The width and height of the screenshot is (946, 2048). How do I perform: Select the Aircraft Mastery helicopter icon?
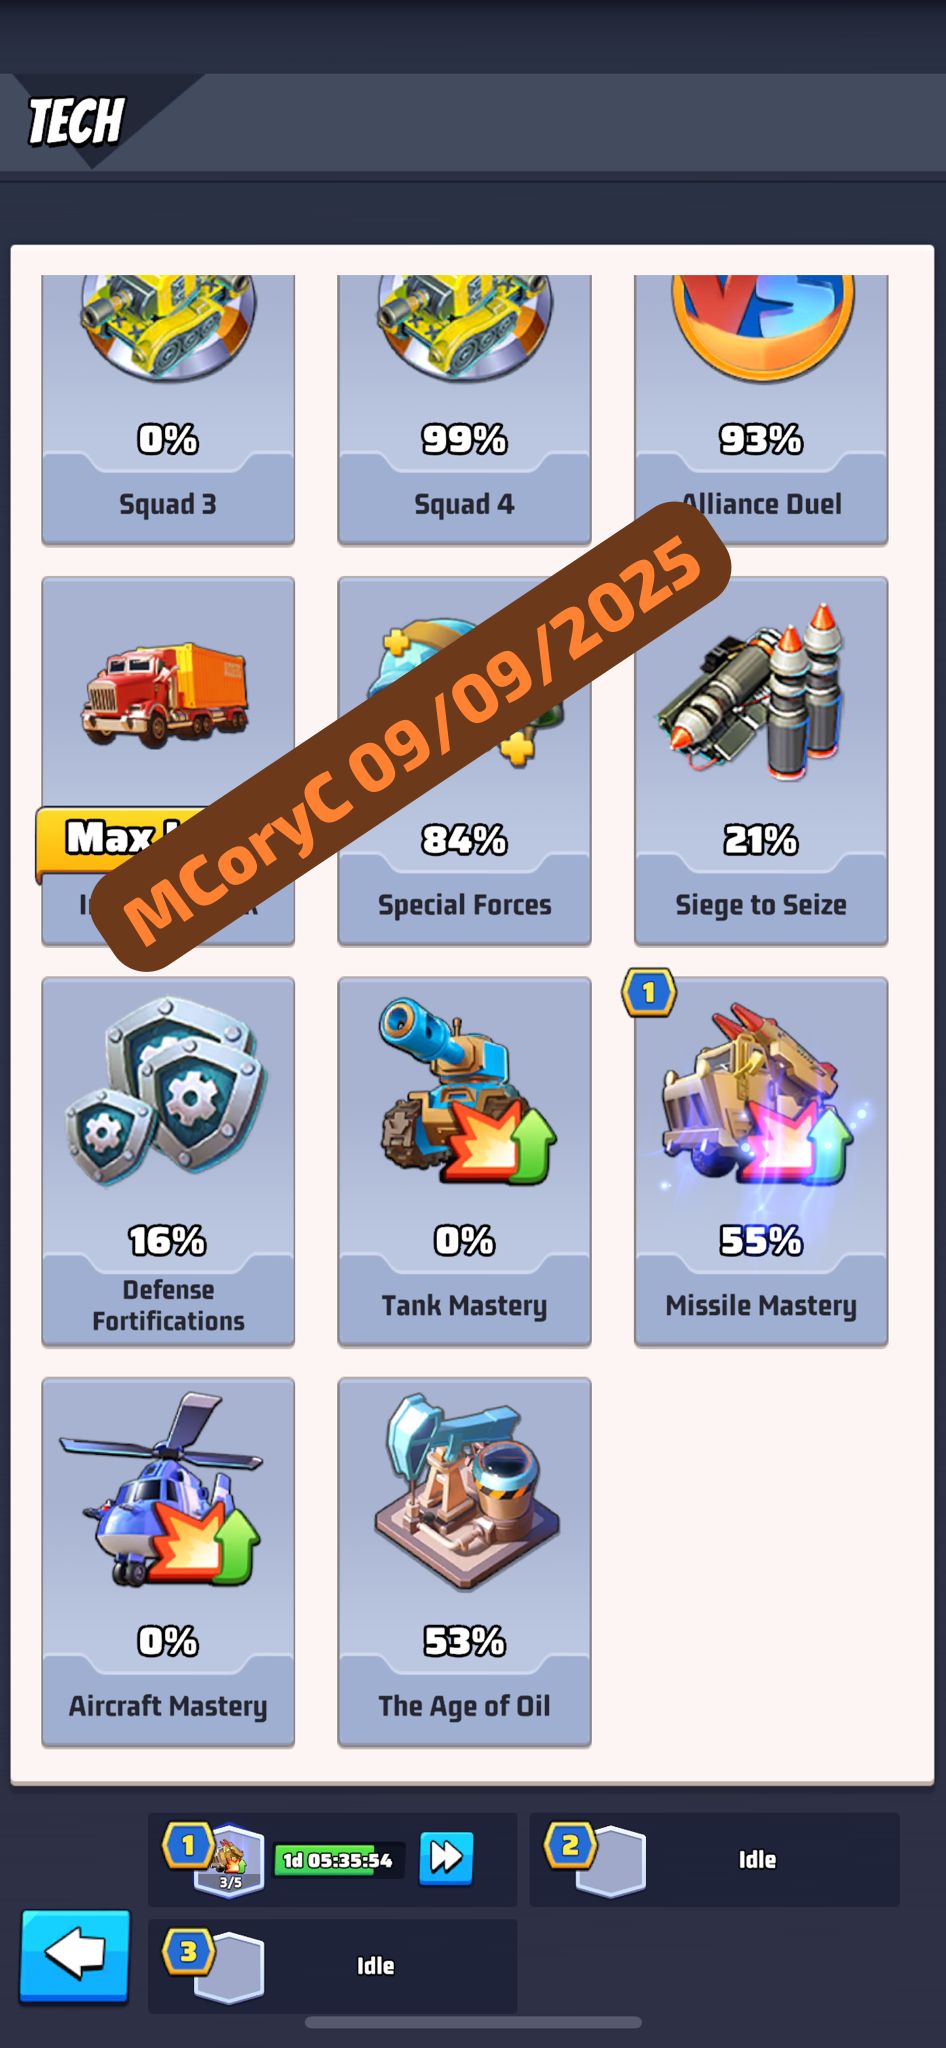click(163, 1490)
